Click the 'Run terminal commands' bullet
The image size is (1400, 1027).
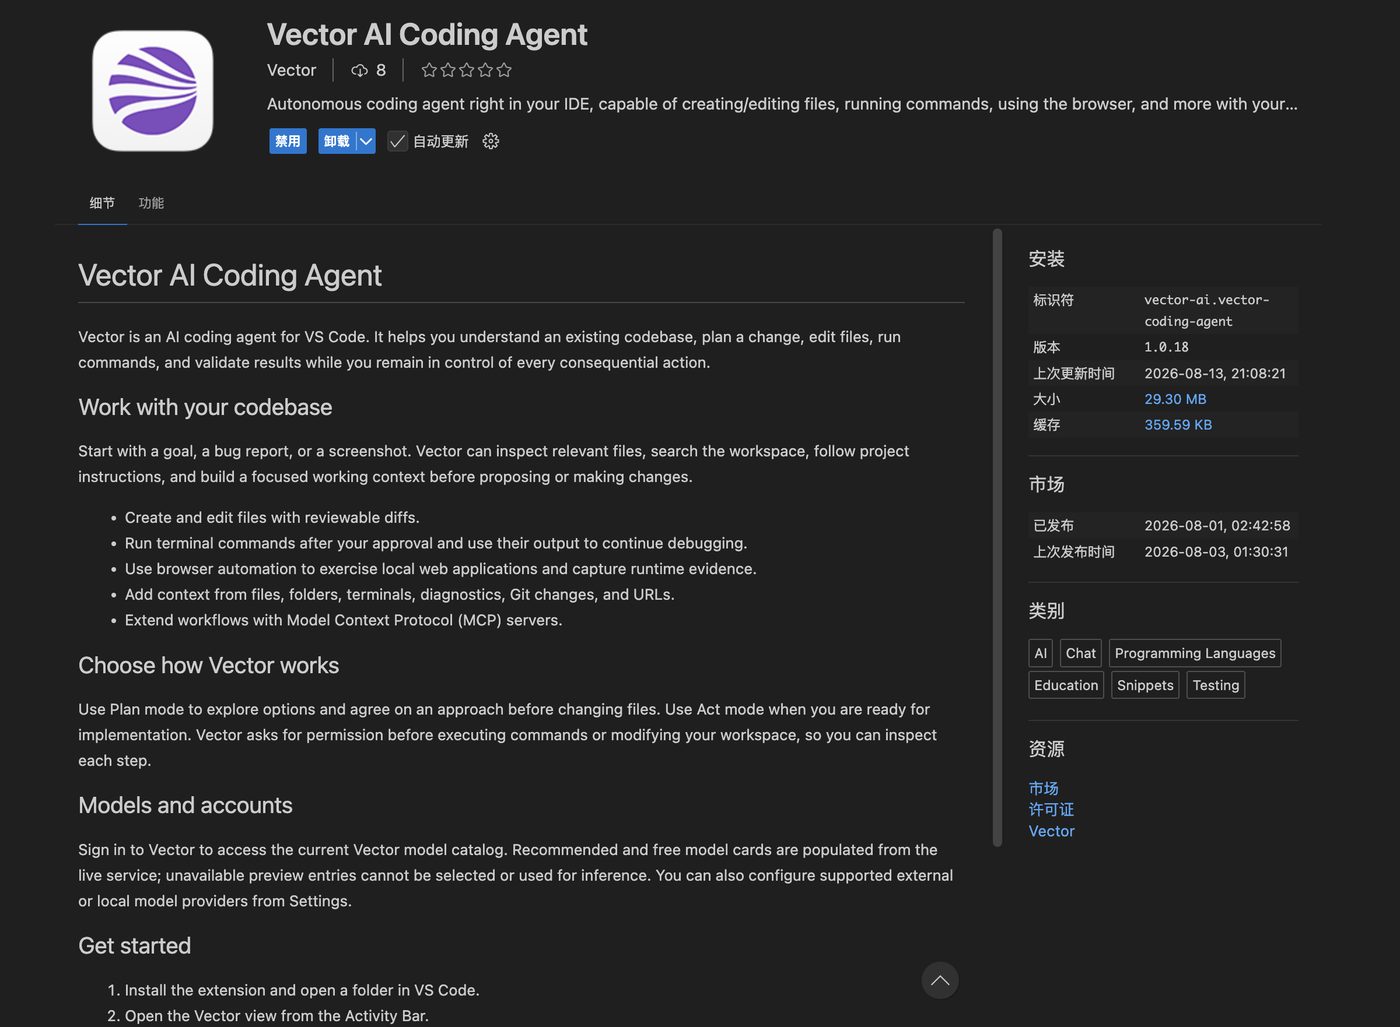pyautogui.click(x=436, y=543)
